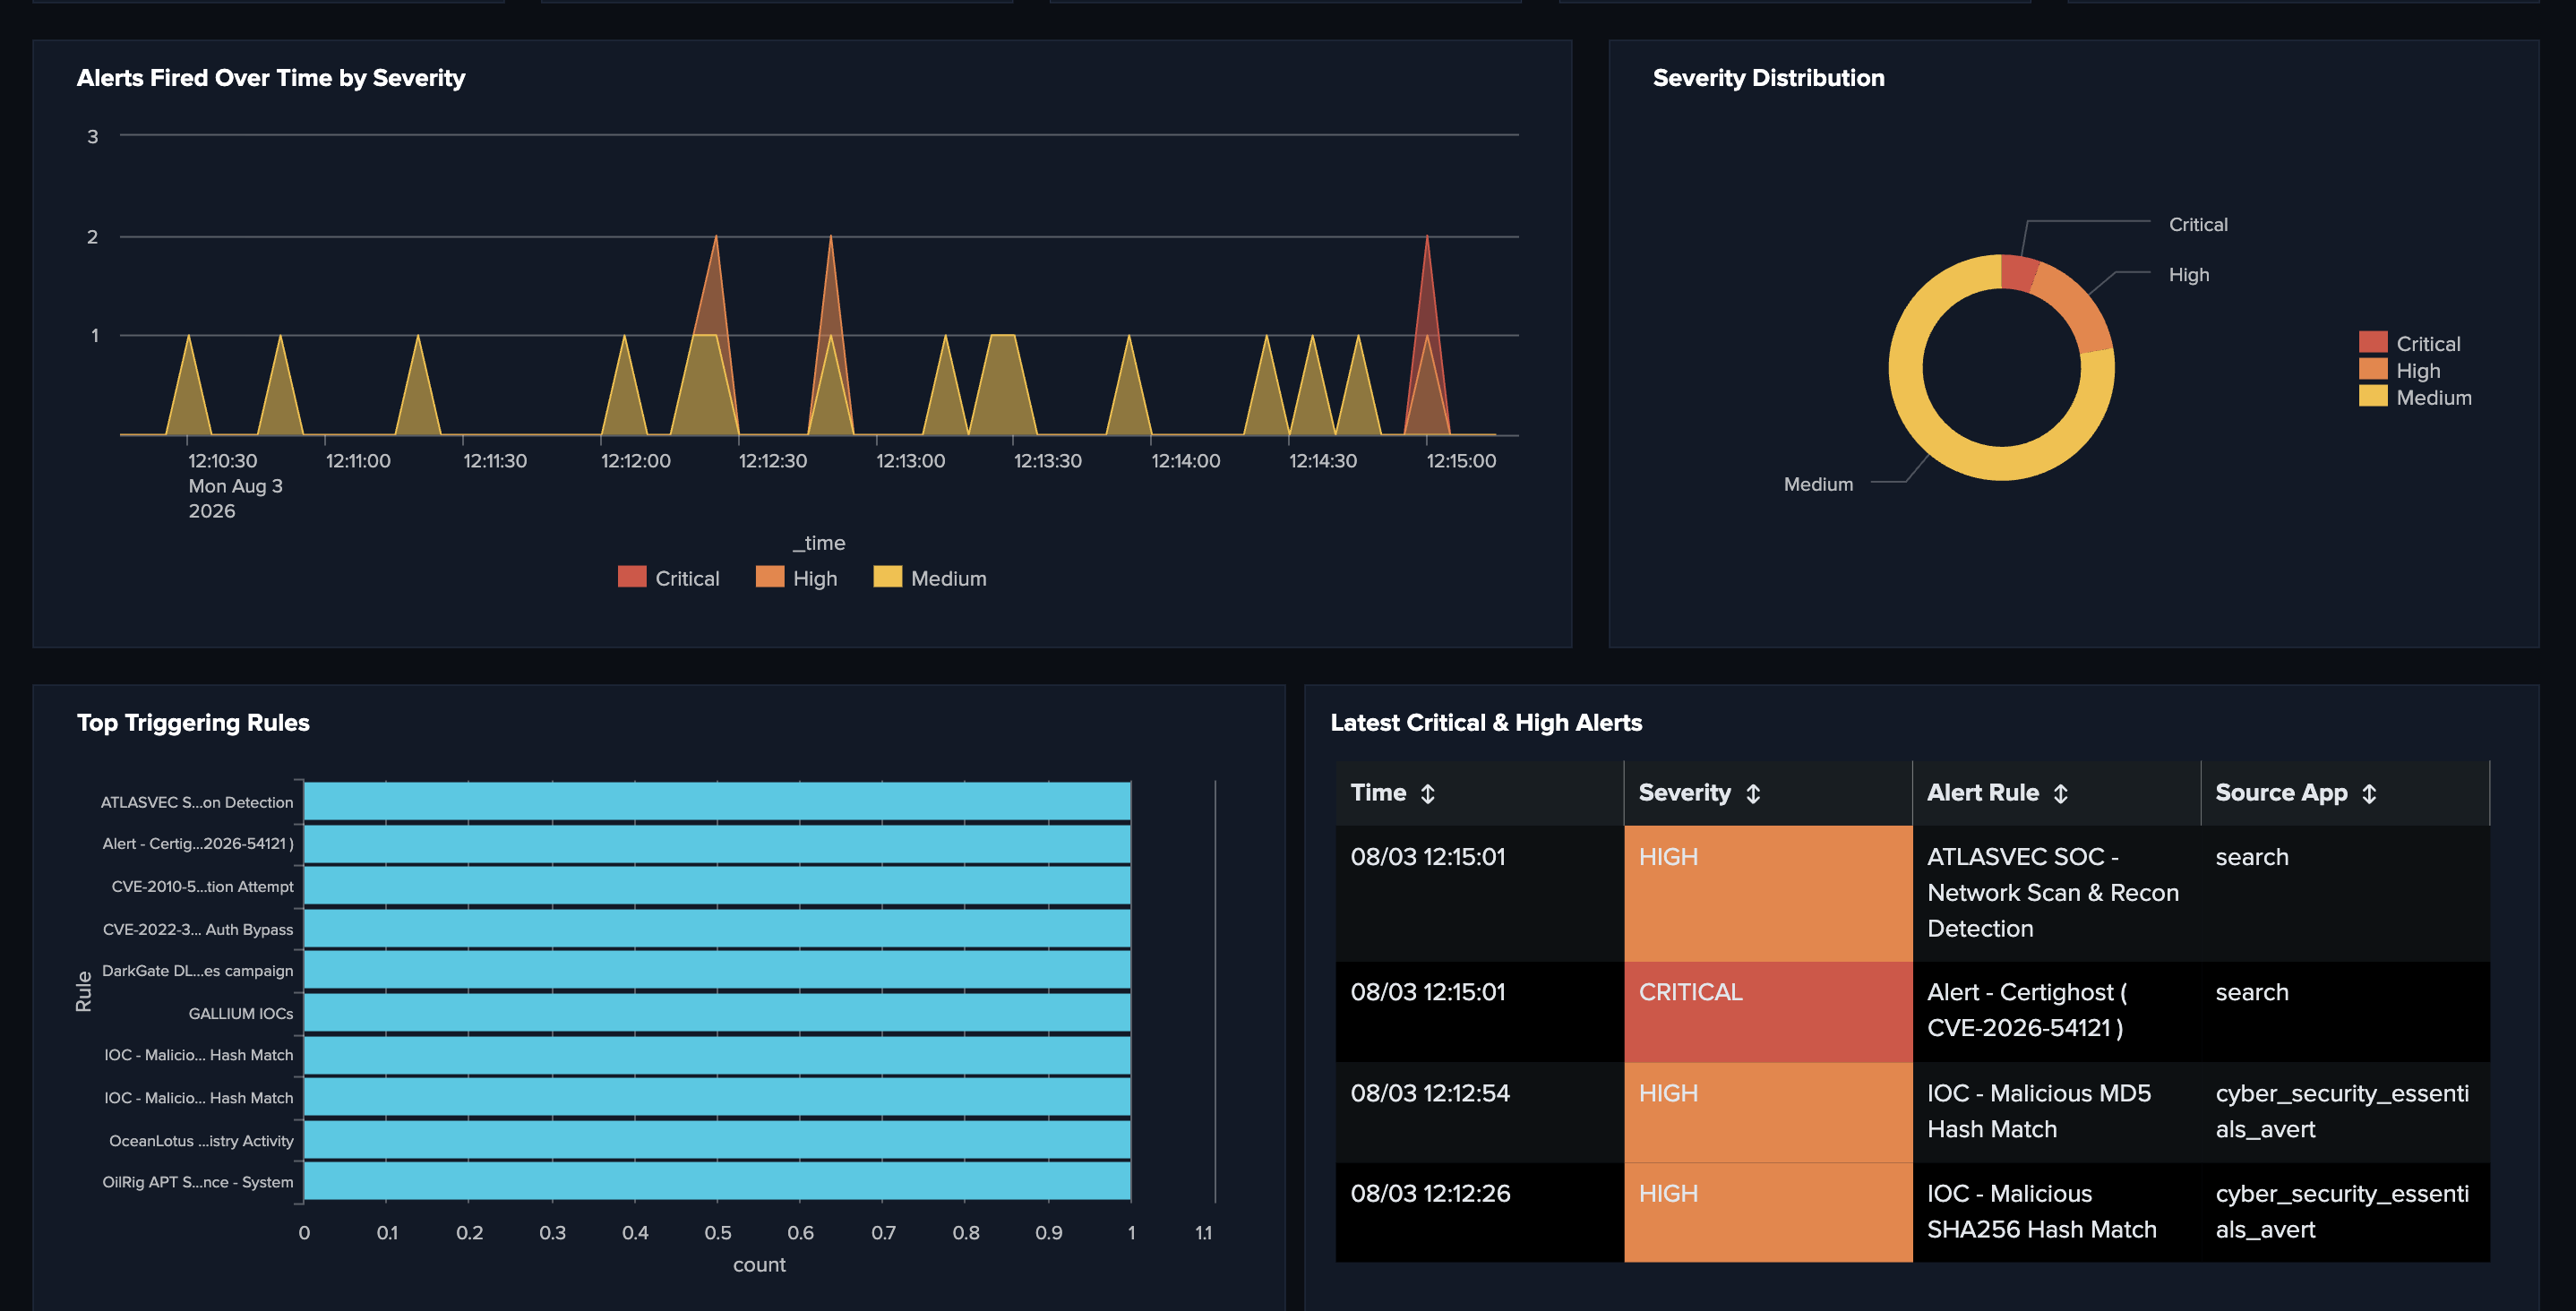This screenshot has width=2576, height=1311.
Task: Sort table by Severity column arrows
Action: (x=1753, y=794)
